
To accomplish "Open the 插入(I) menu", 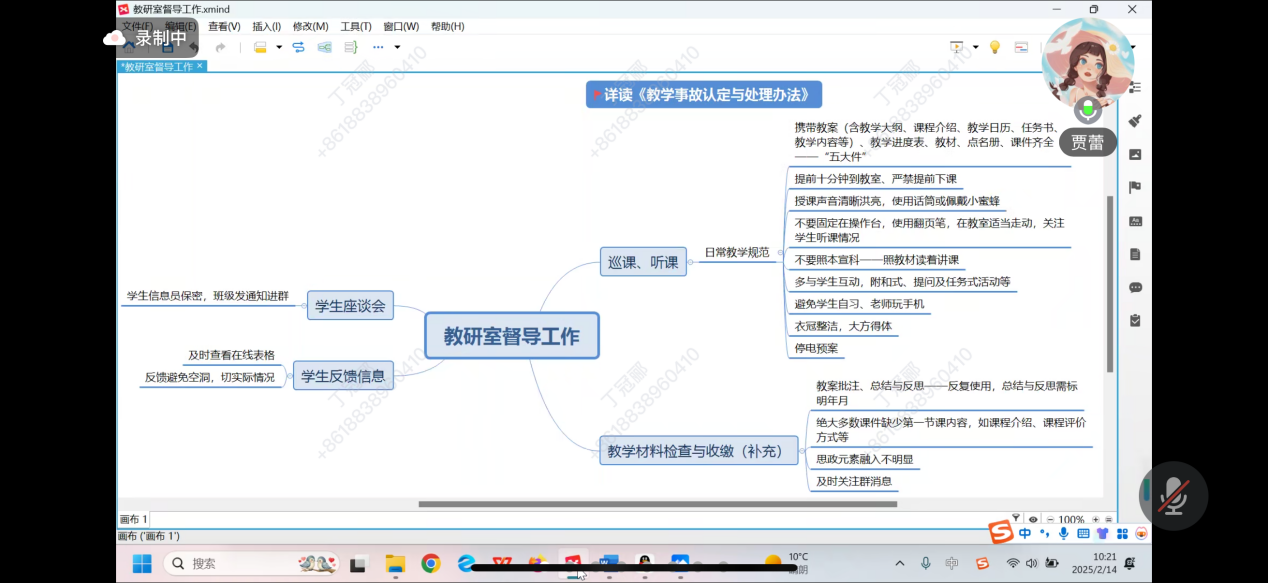I will pos(266,26).
